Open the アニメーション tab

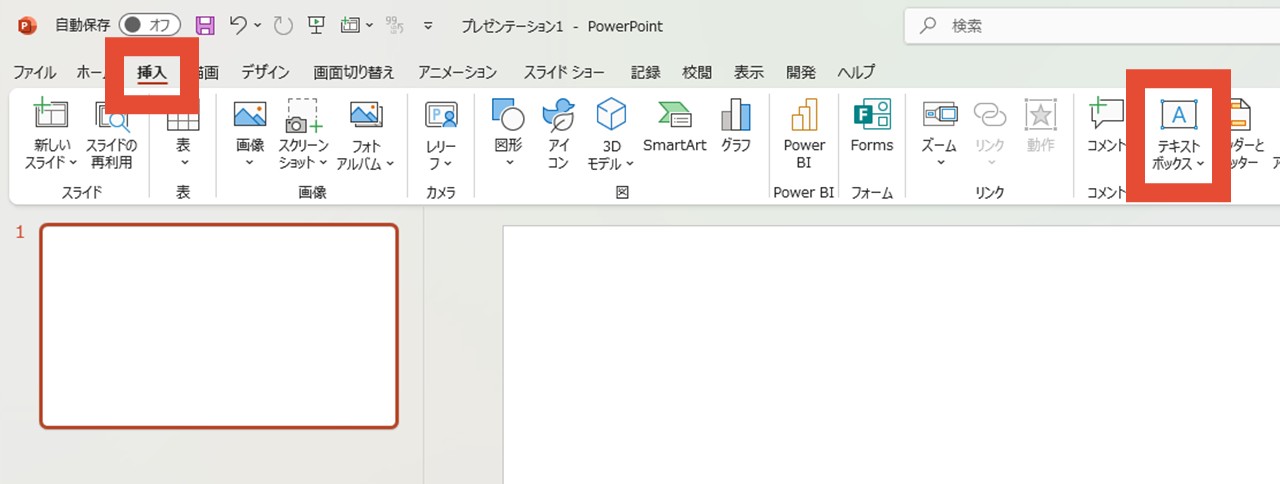click(x=457, y=72)
